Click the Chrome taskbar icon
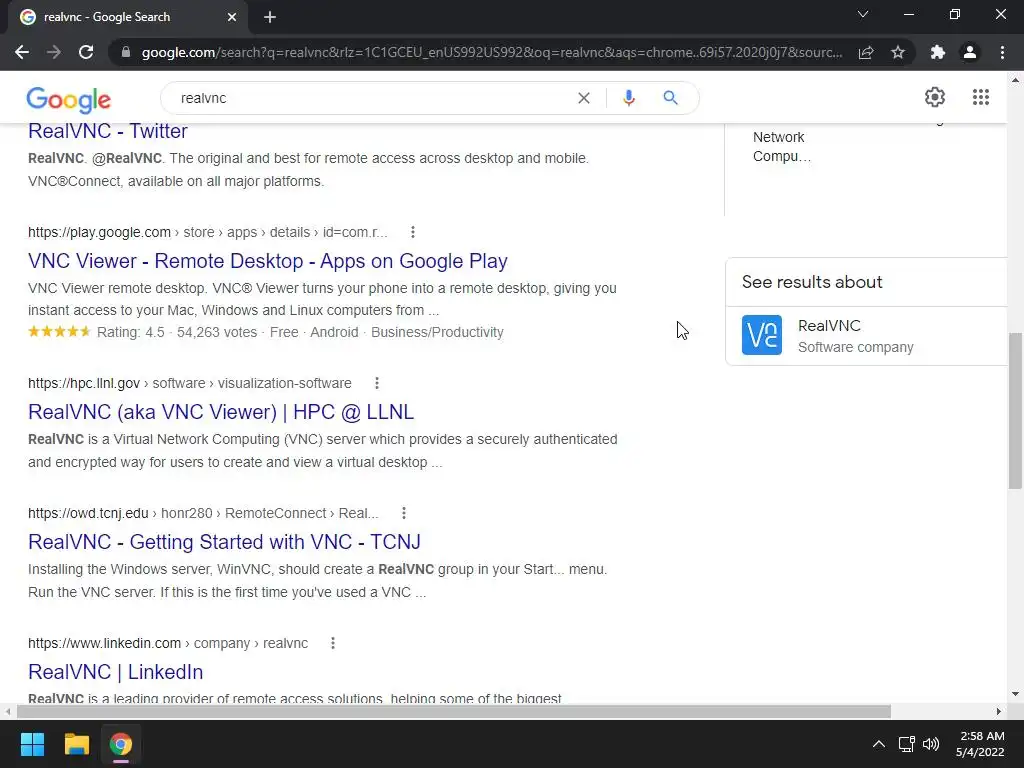 coord(120,744)
